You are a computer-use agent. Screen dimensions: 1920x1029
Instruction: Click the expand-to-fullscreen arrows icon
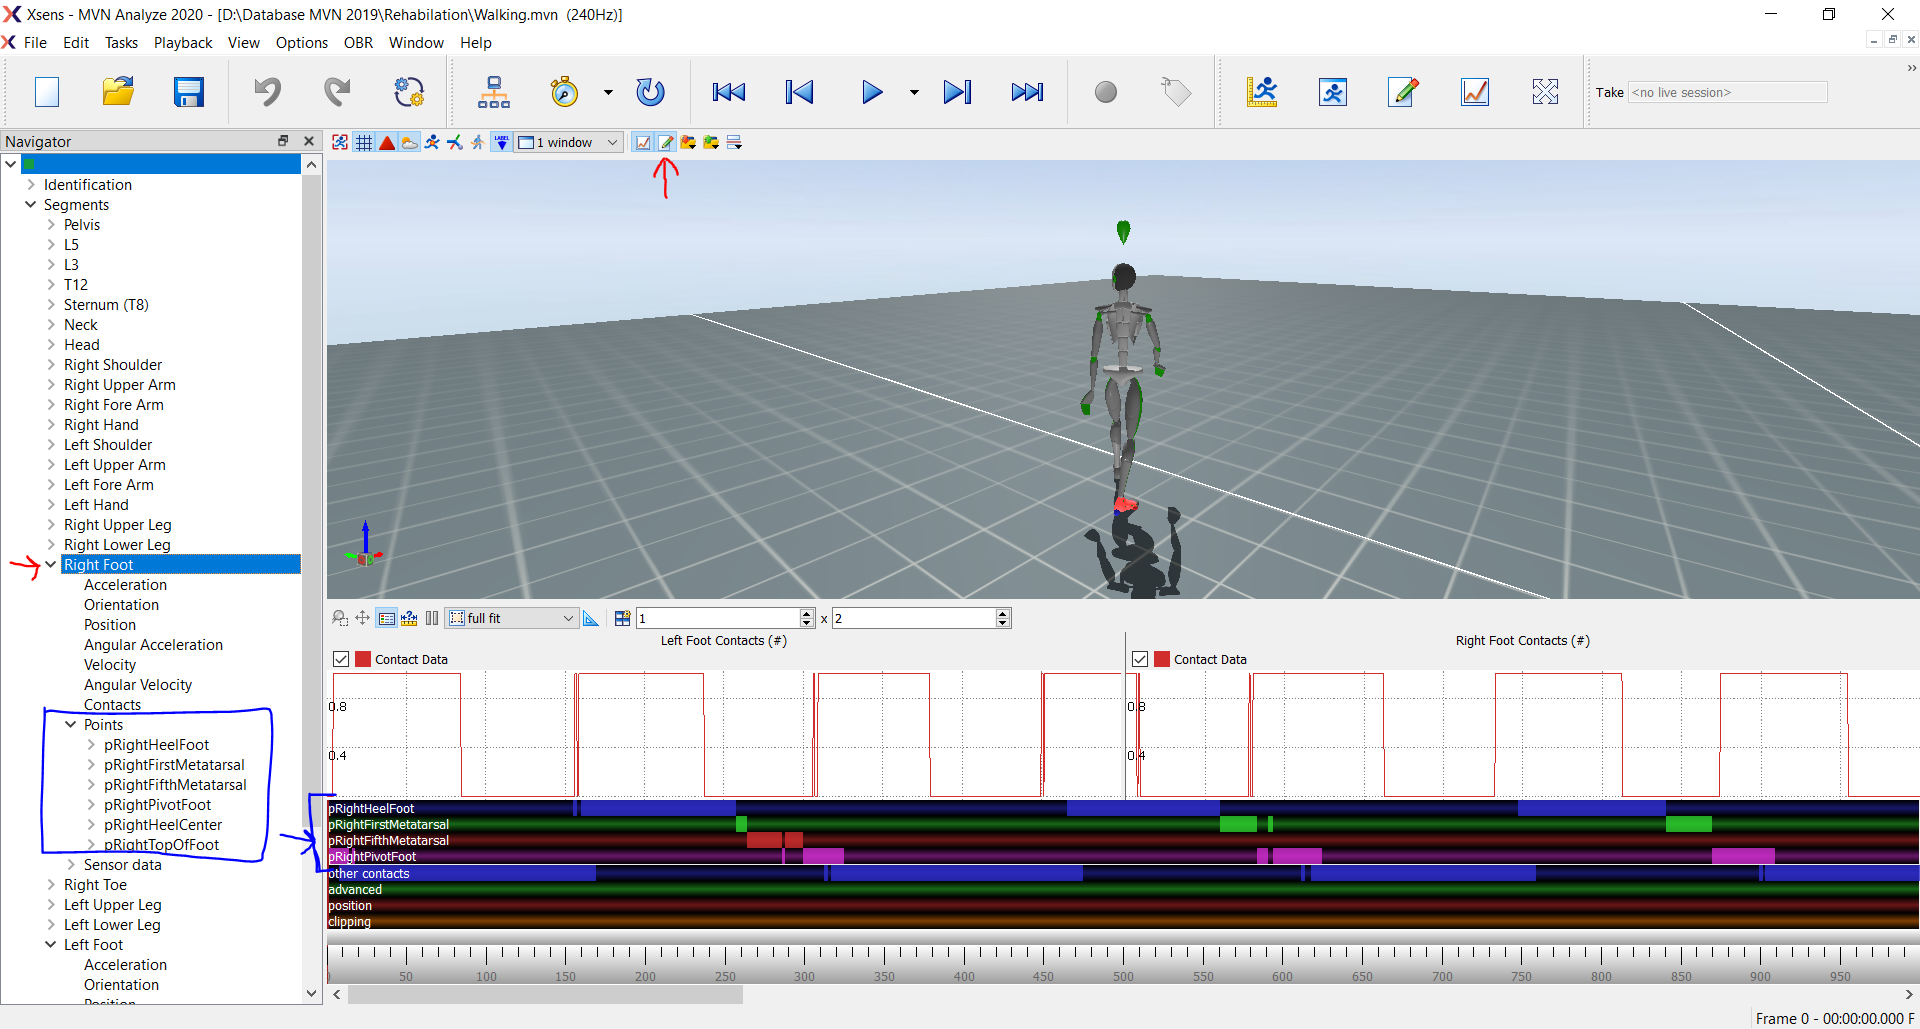point(1545,92)
